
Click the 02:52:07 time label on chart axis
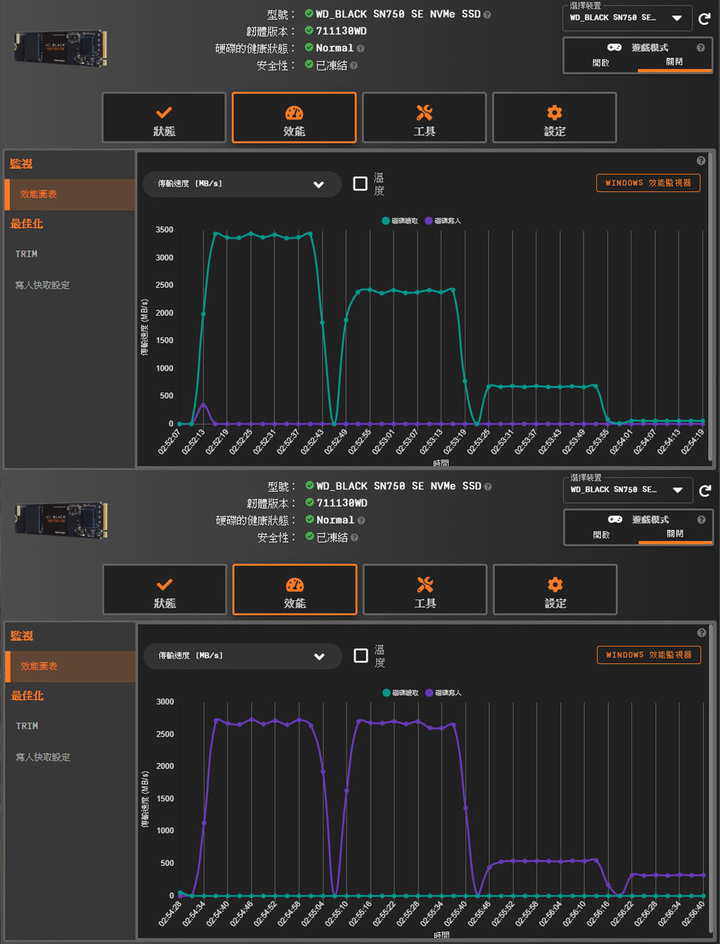pos(169,442)
